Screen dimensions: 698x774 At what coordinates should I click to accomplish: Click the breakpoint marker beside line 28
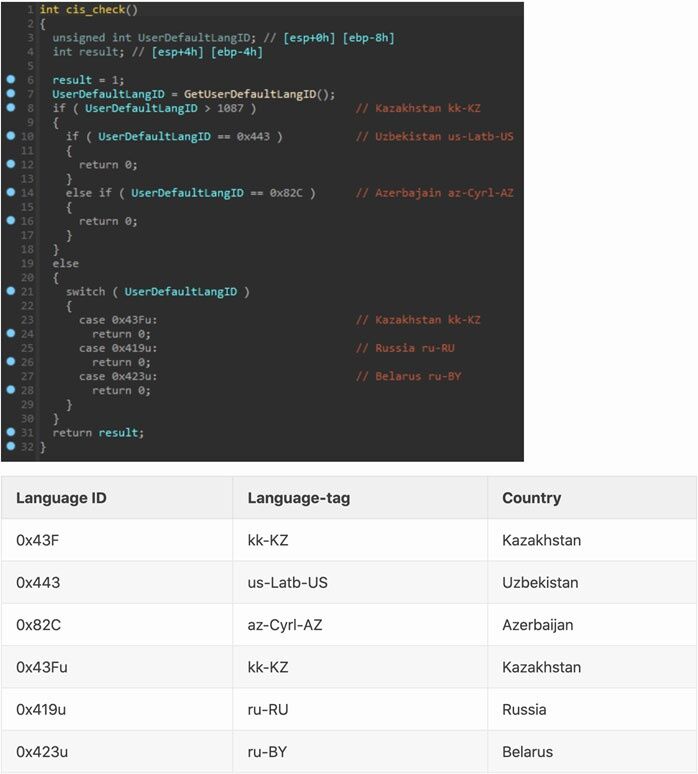click(11, 390)
